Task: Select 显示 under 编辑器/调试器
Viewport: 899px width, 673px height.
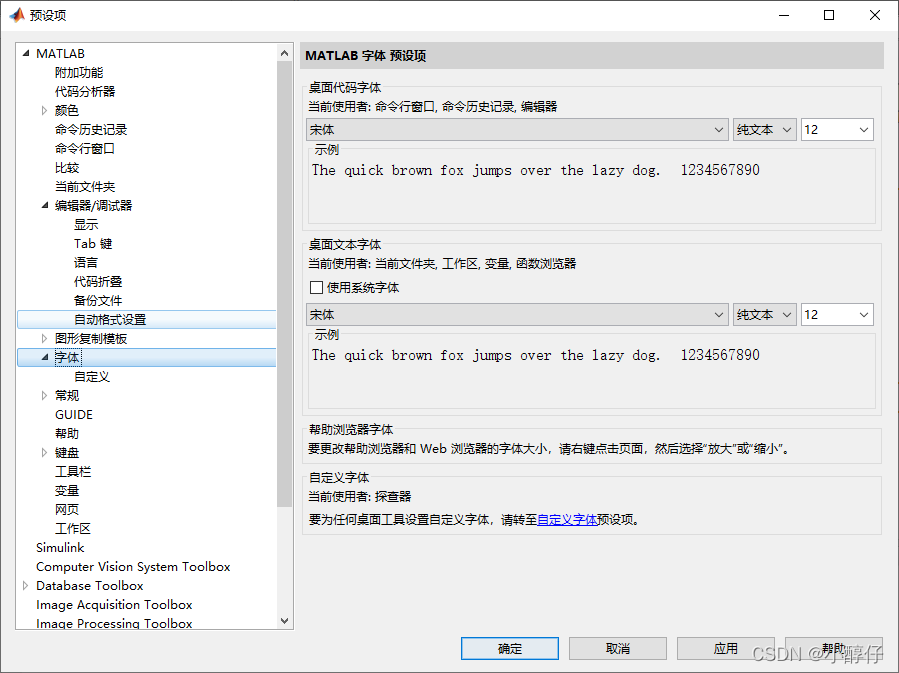Action: tap(86, 224)
